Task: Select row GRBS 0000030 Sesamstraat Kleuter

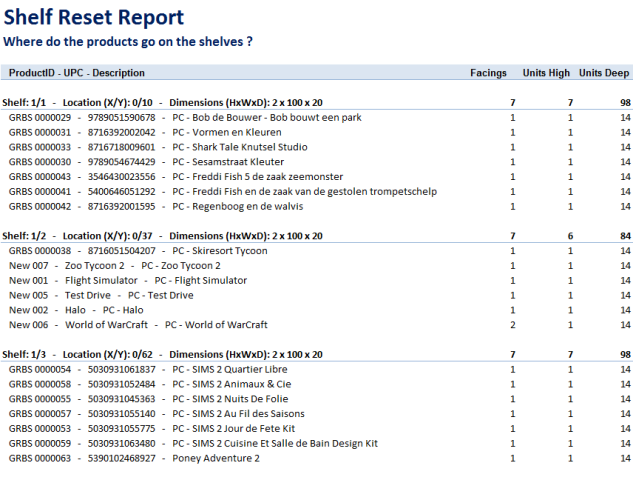Action: coord(316,162)
